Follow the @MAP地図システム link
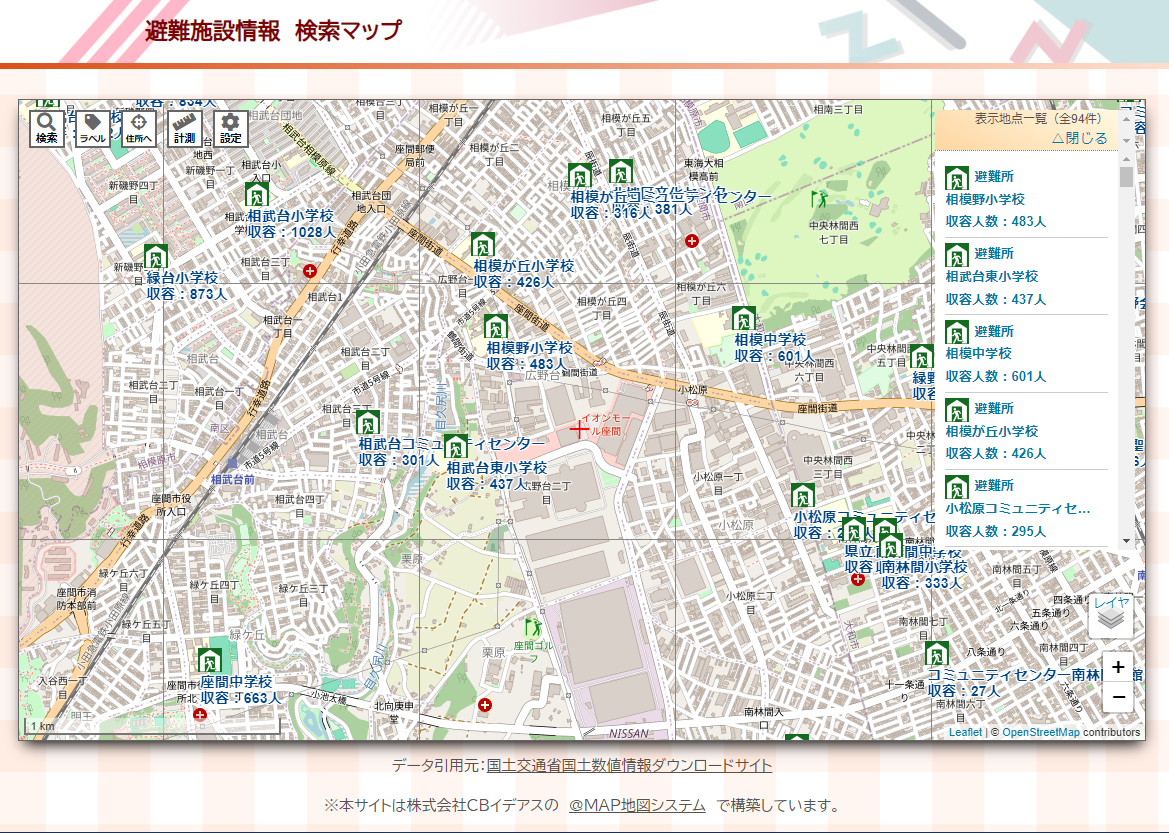 [637, 805]
